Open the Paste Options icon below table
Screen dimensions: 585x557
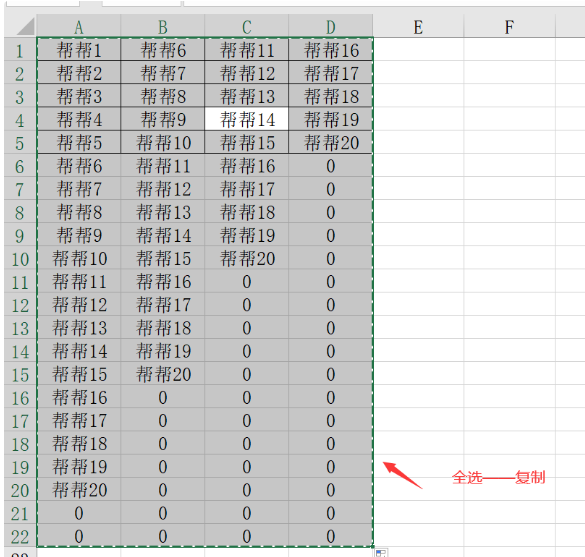(x=381, y=553)
